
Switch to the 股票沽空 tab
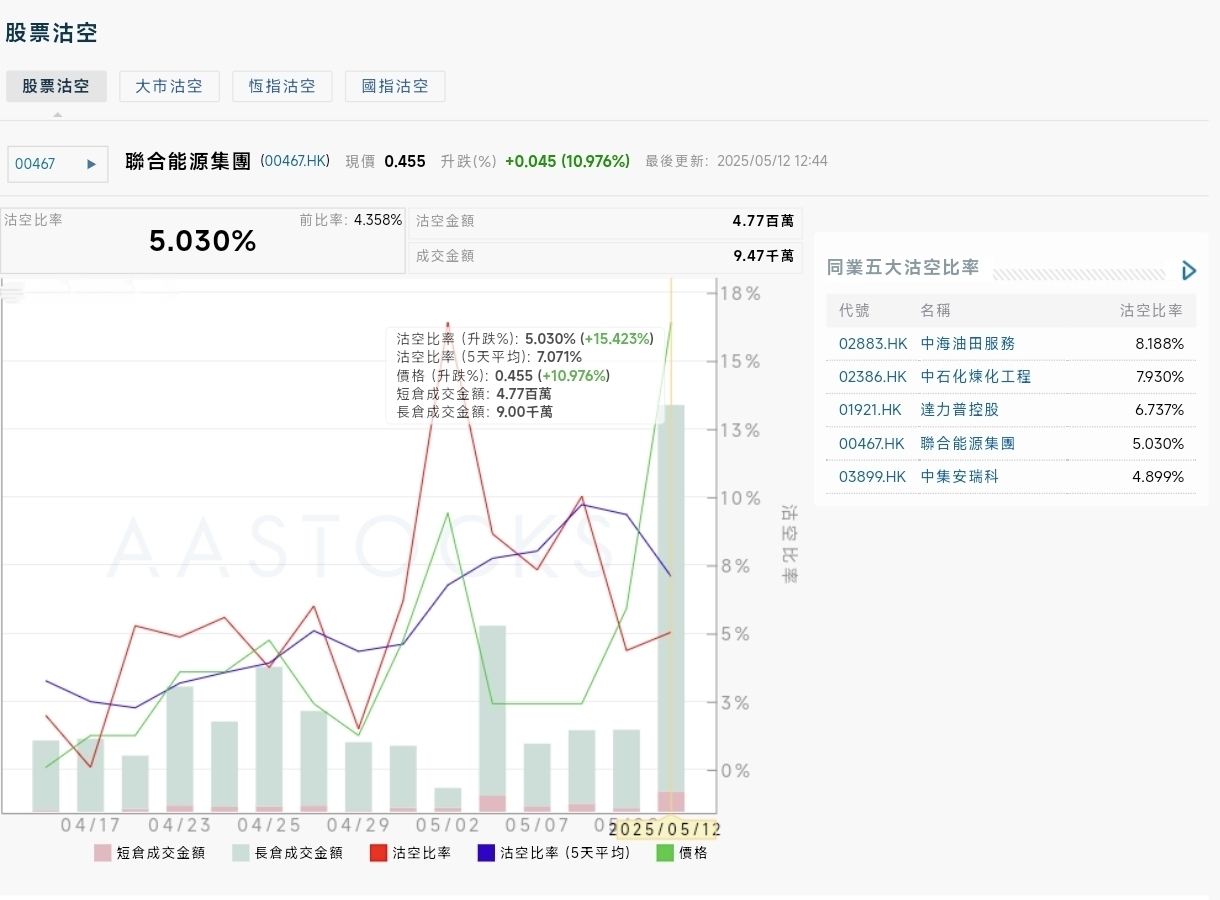pos(57,86)
